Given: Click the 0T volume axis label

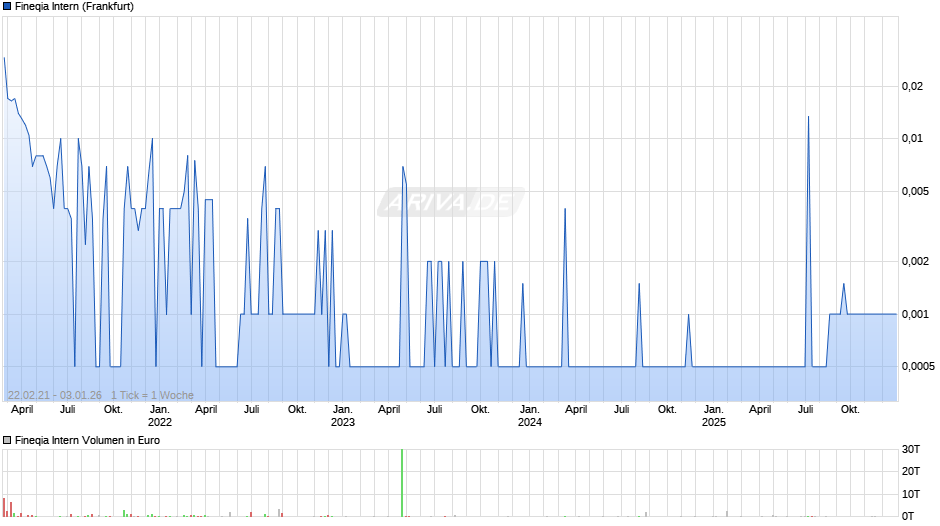Looking at the screenshot, I should coord(908,516).
